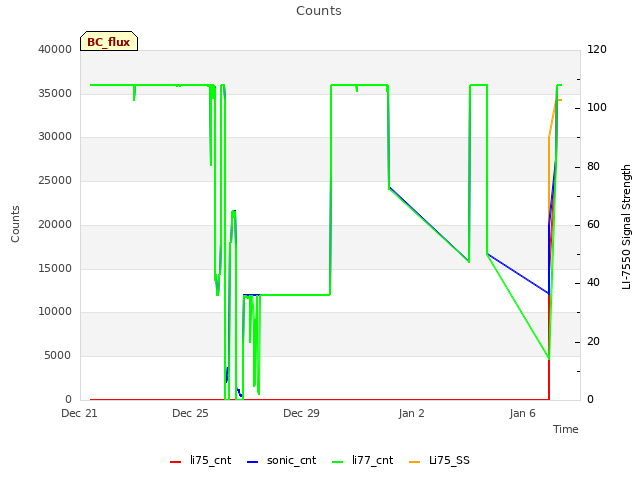The width and height of the screenshot is (640, 480).
Task: Click the 80 right axis value
Action: tap(593, 167)
